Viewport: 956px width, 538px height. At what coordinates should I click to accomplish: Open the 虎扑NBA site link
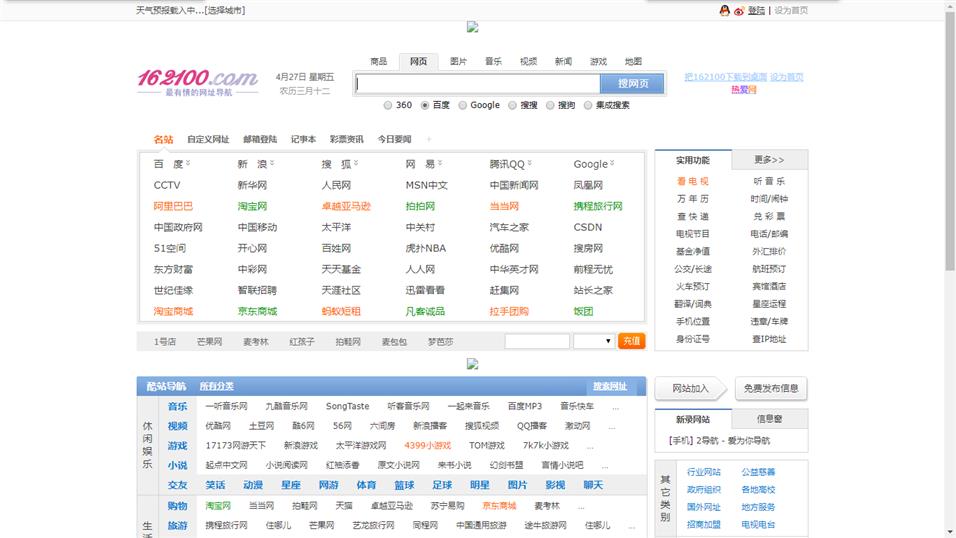(x=426, y=248)
